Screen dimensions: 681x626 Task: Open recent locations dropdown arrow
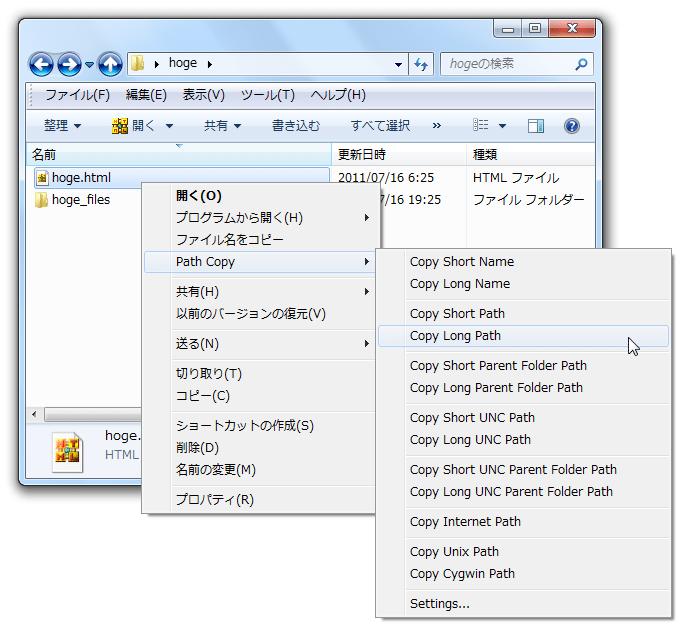coord(89,65)
